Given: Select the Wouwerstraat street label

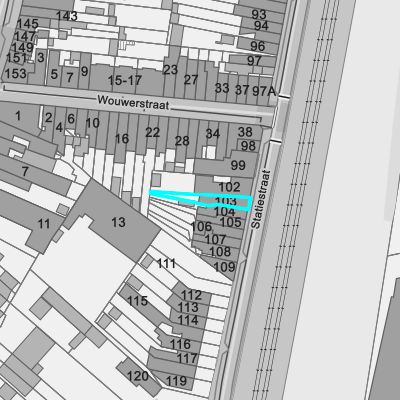Looking at the screenshot, I should [133, 102].
